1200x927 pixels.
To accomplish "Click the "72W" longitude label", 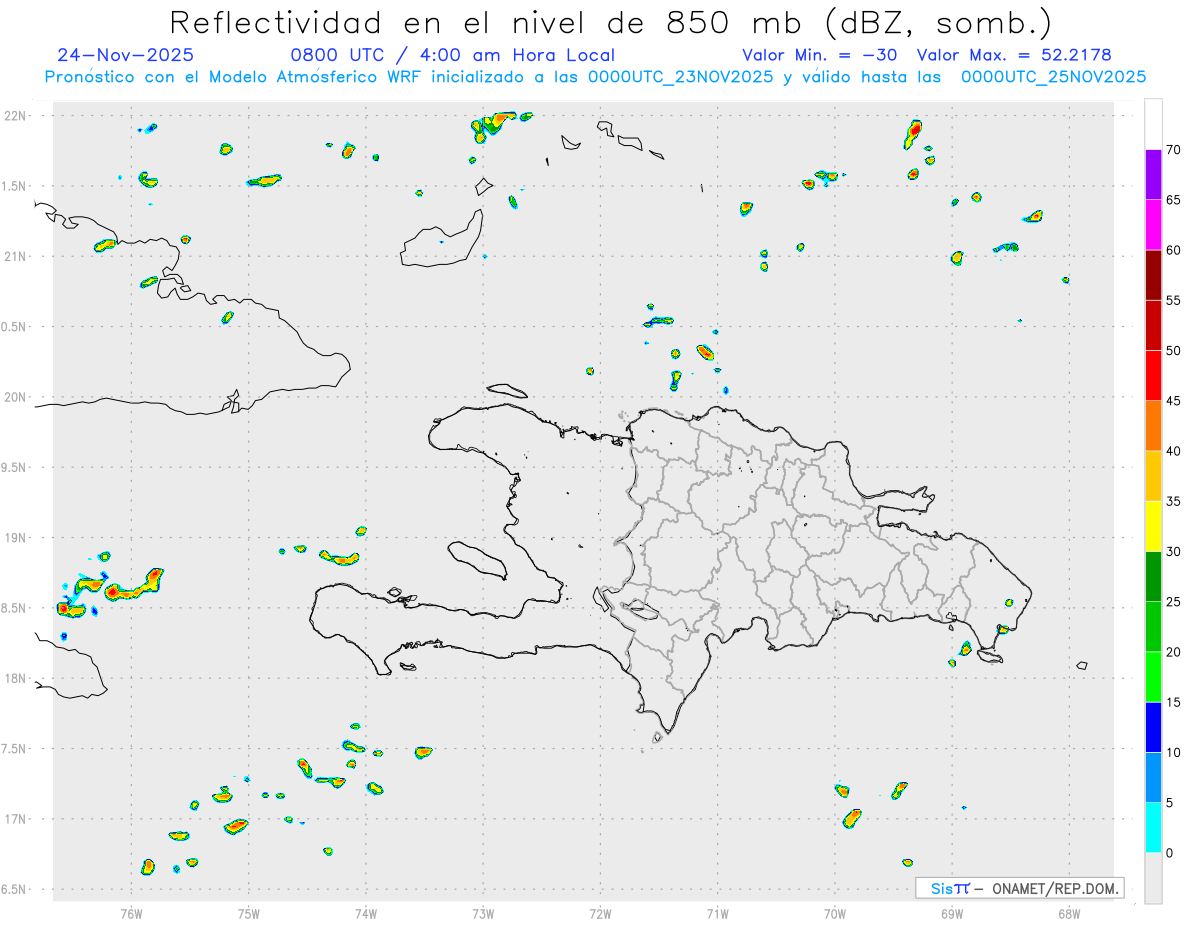I will click(600, 913).
